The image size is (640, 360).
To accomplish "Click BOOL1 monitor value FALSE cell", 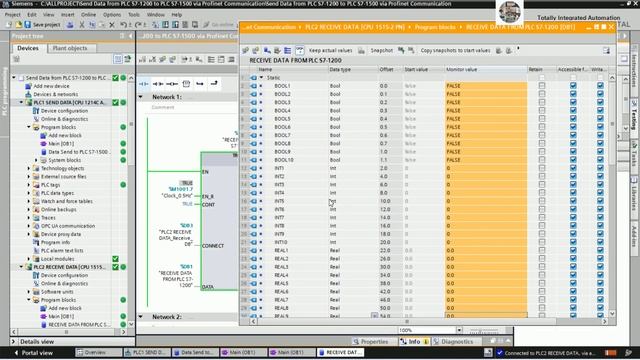I will [486, 86].
